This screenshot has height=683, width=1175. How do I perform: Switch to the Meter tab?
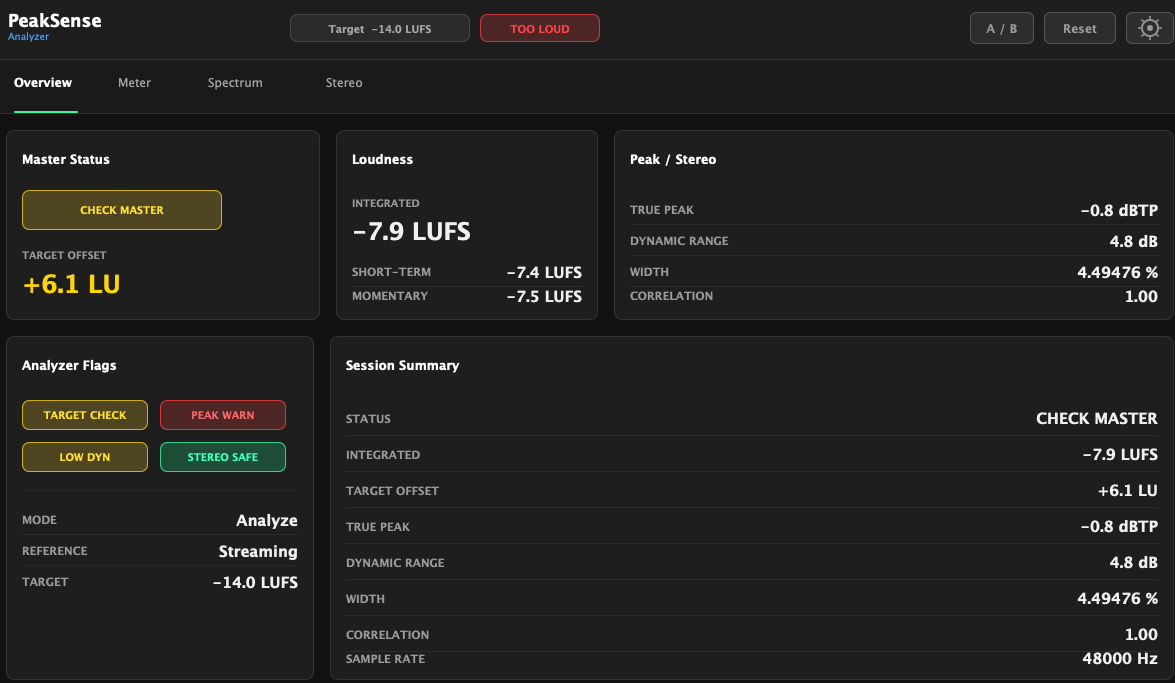click(x=134, y=82)
